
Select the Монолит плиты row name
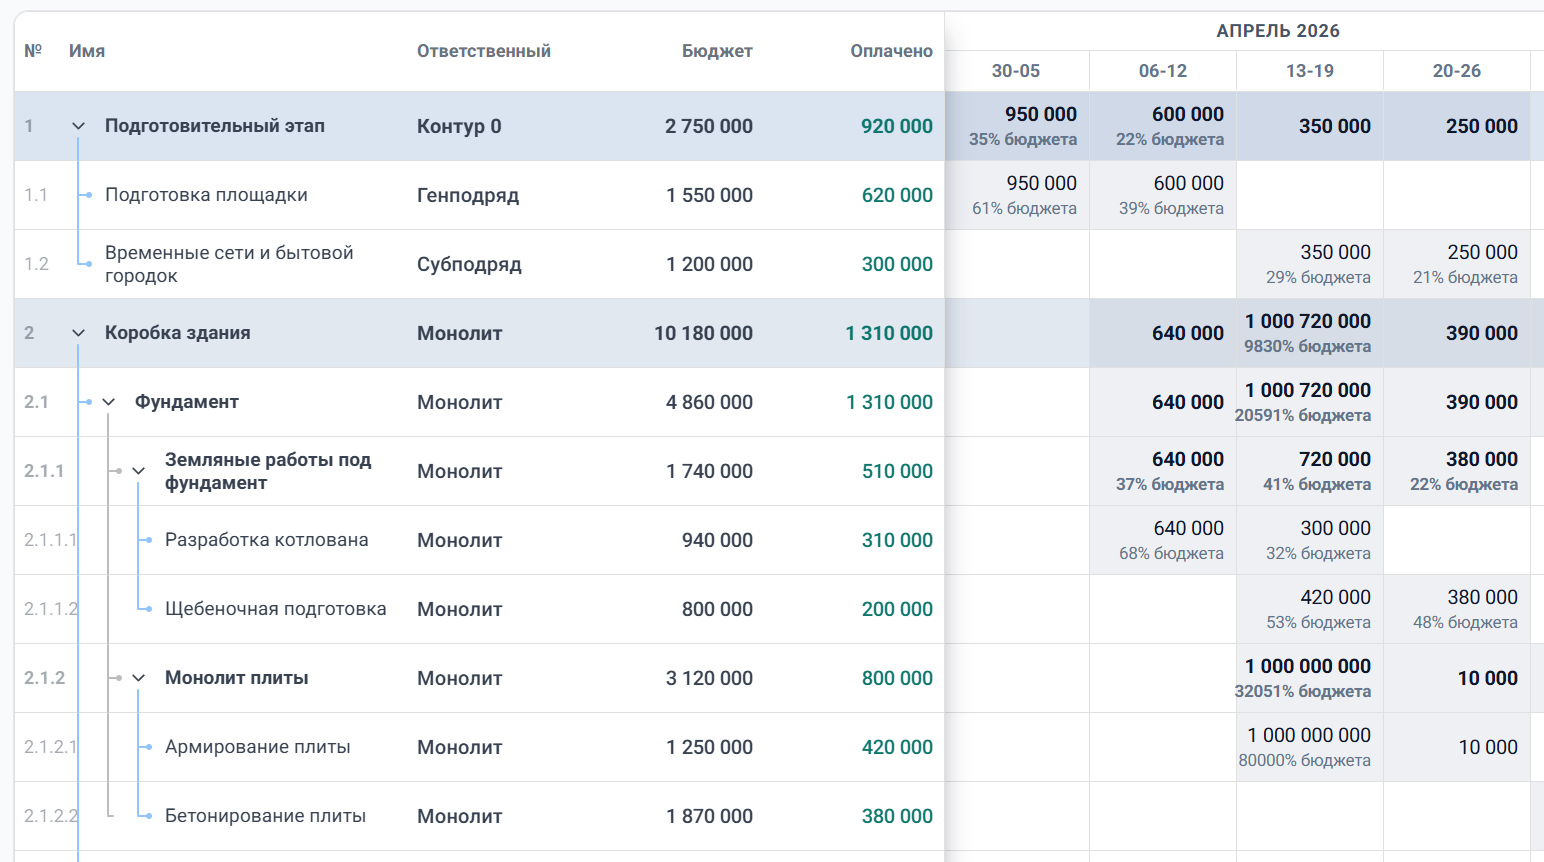click(237, 678)
